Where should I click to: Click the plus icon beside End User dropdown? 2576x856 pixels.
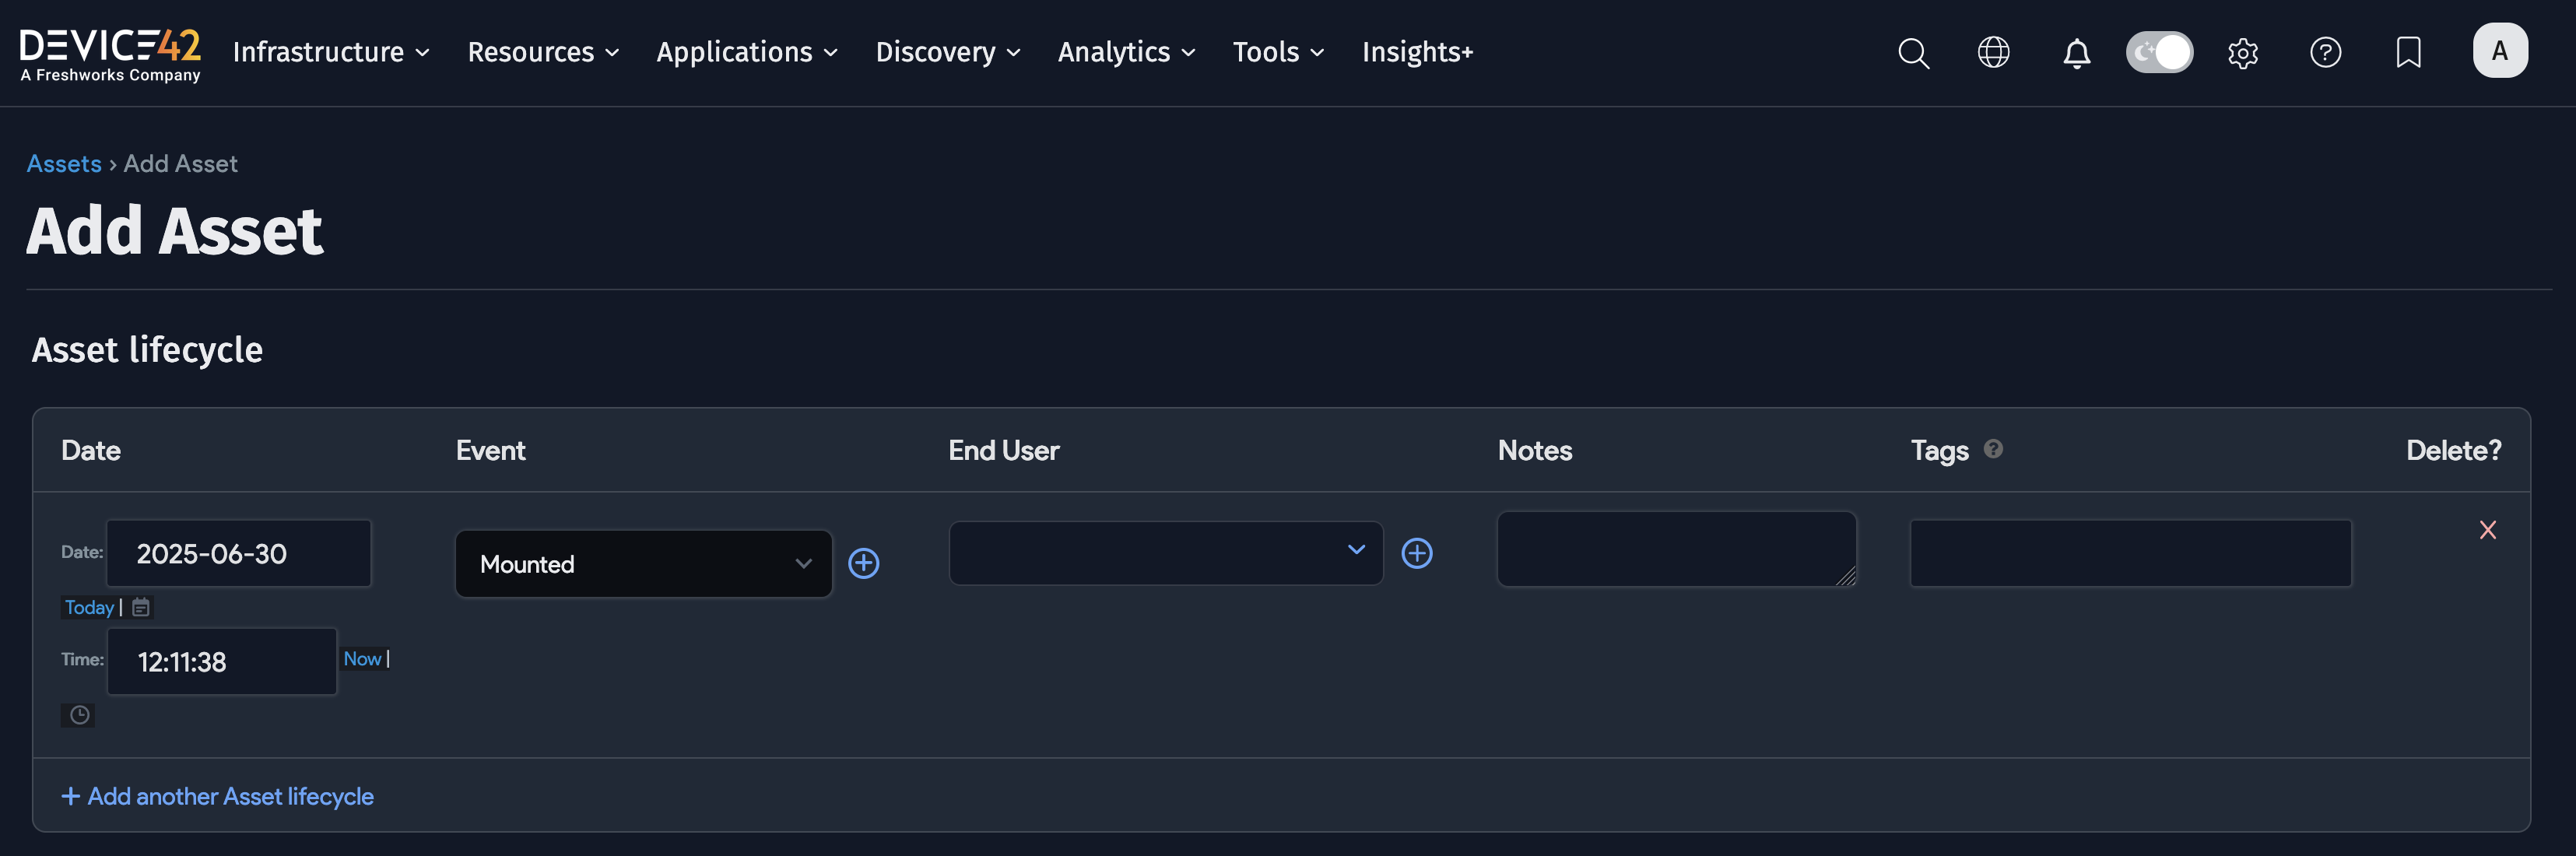[x=1417, y=552]
